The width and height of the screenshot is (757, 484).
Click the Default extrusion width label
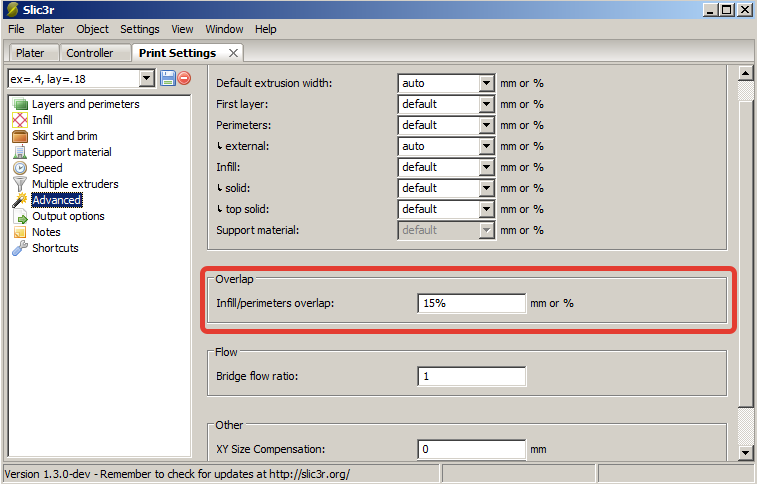[x=274, y=83]
